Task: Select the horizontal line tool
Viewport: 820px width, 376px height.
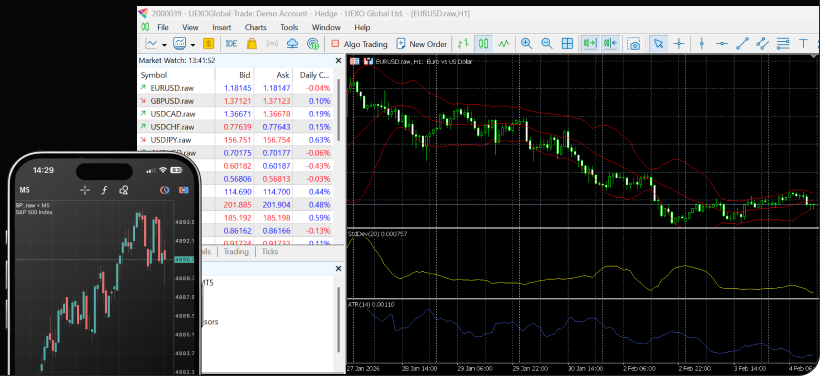Action: pyautogui.click(x=722, y=44)
